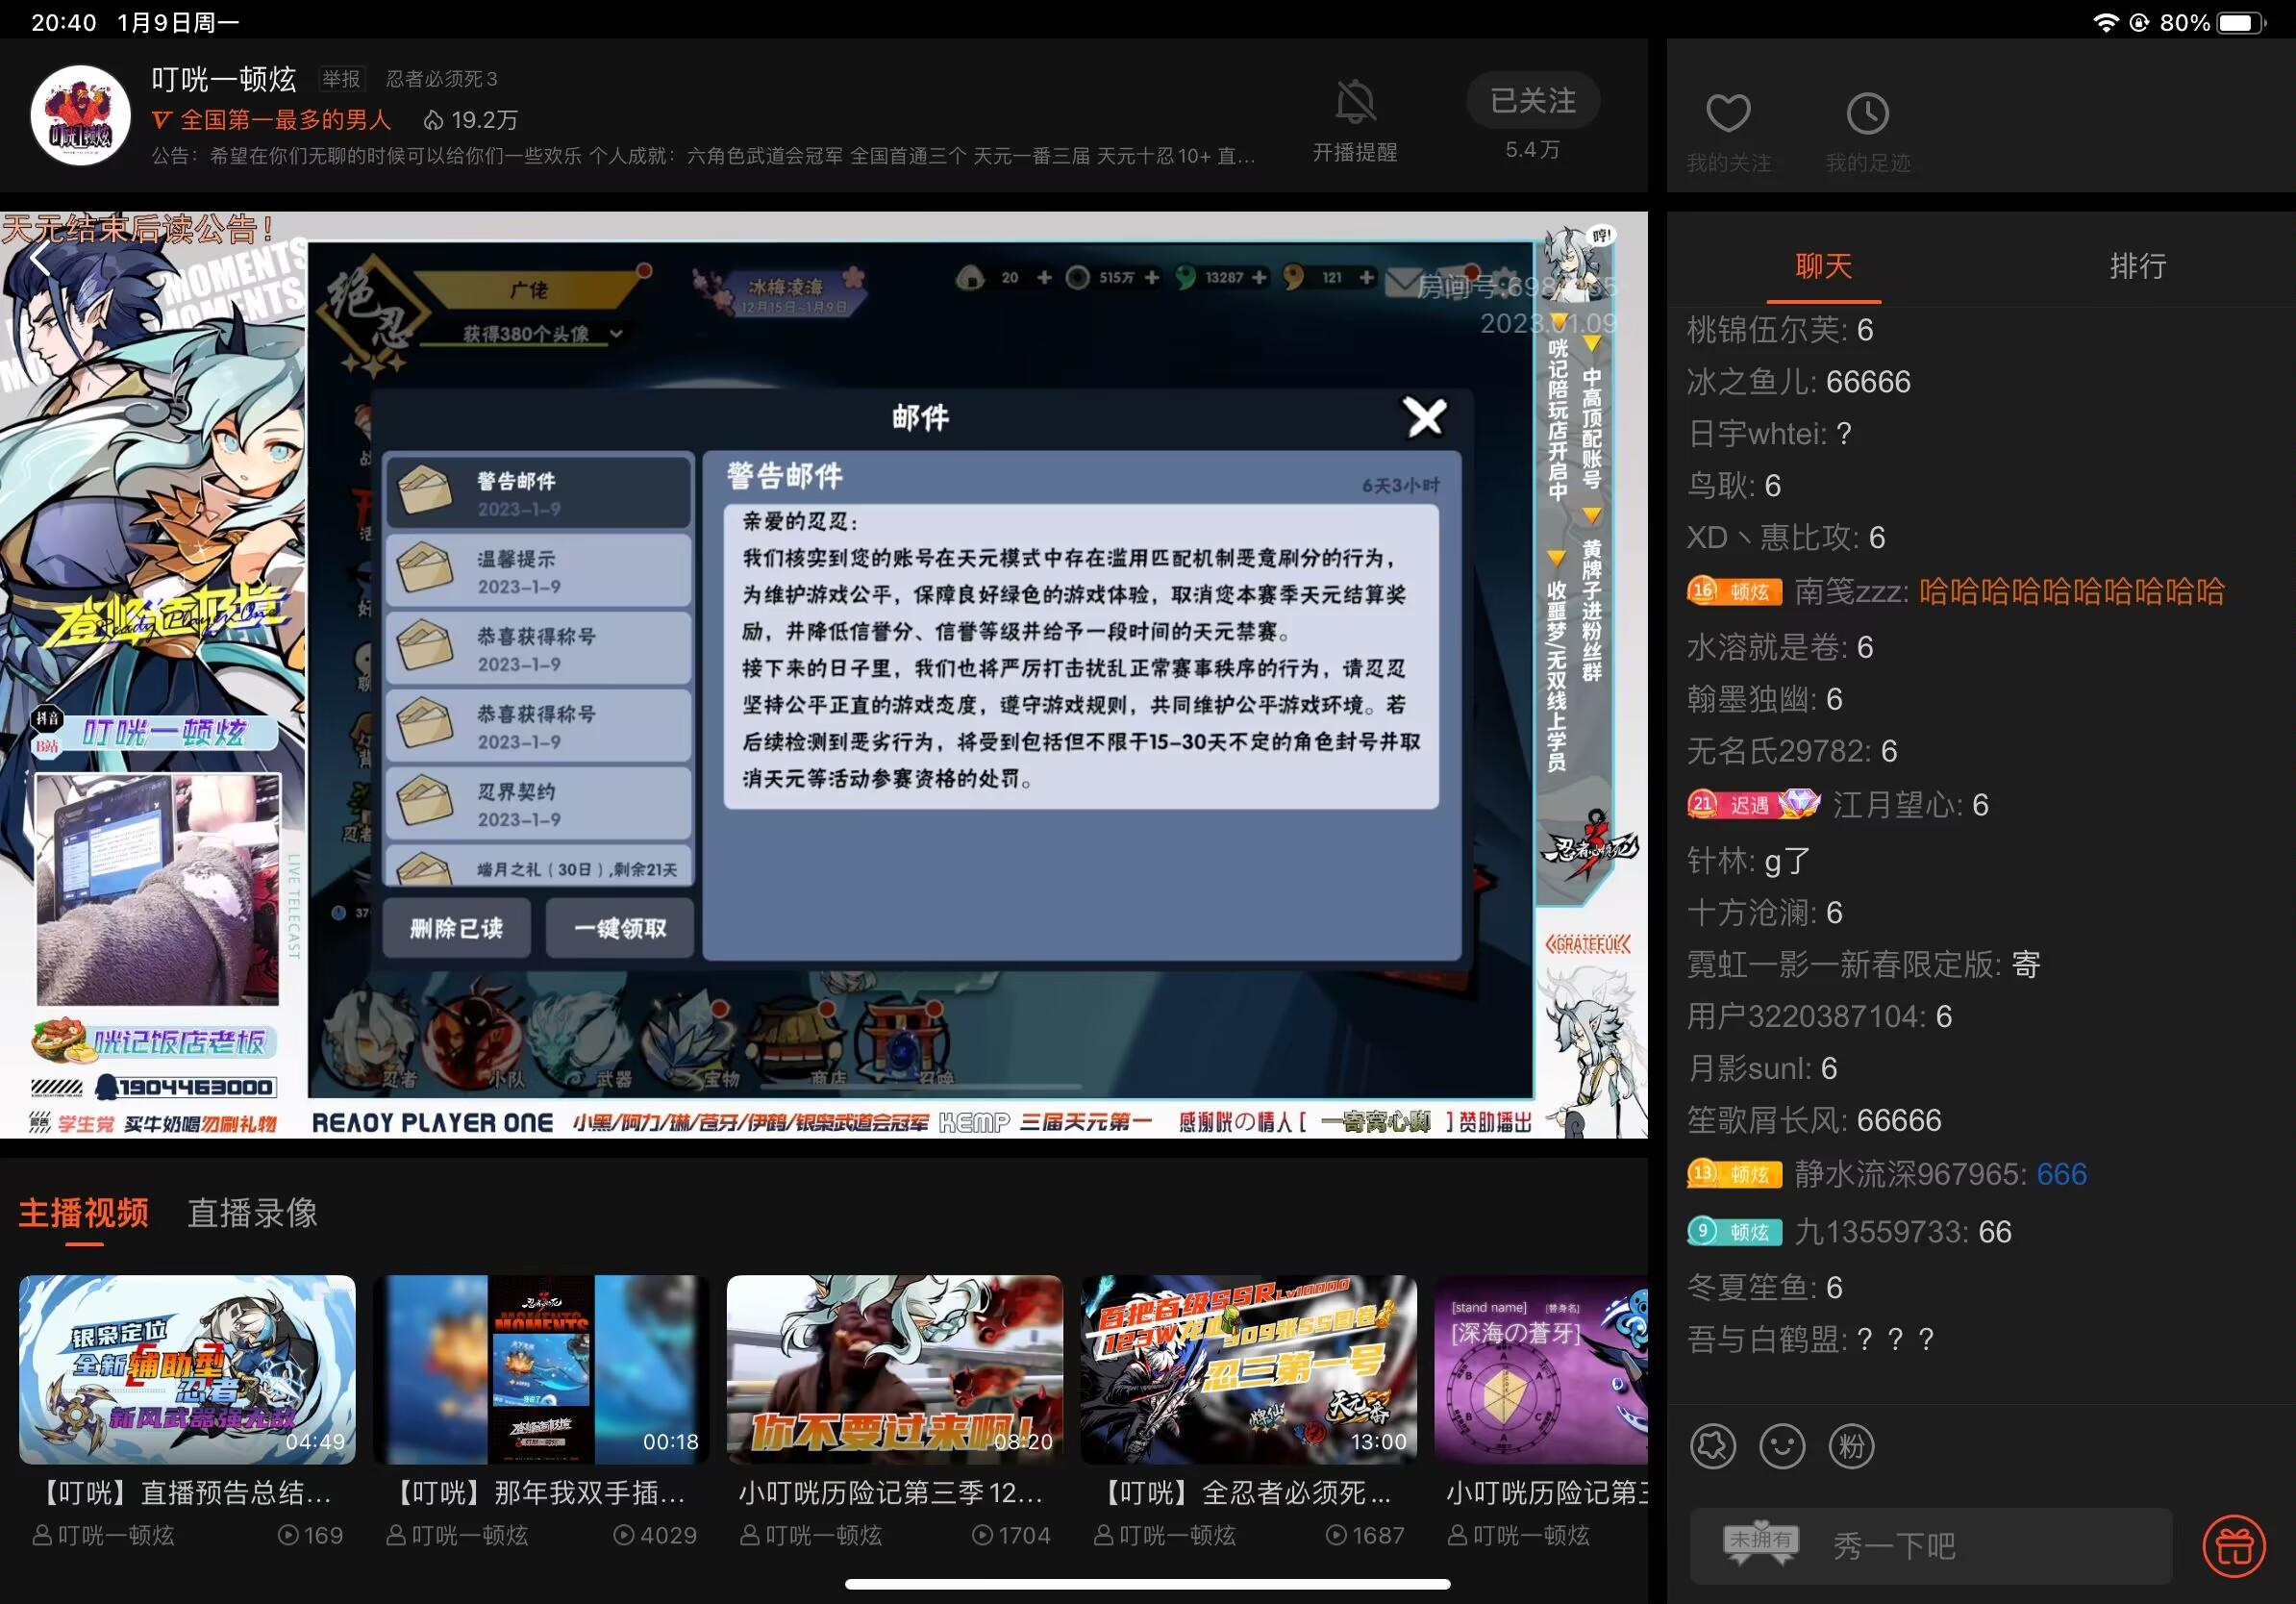Tap the announcement 公告 text line
Screen dimensions: 2296x1604
[702, 156]
